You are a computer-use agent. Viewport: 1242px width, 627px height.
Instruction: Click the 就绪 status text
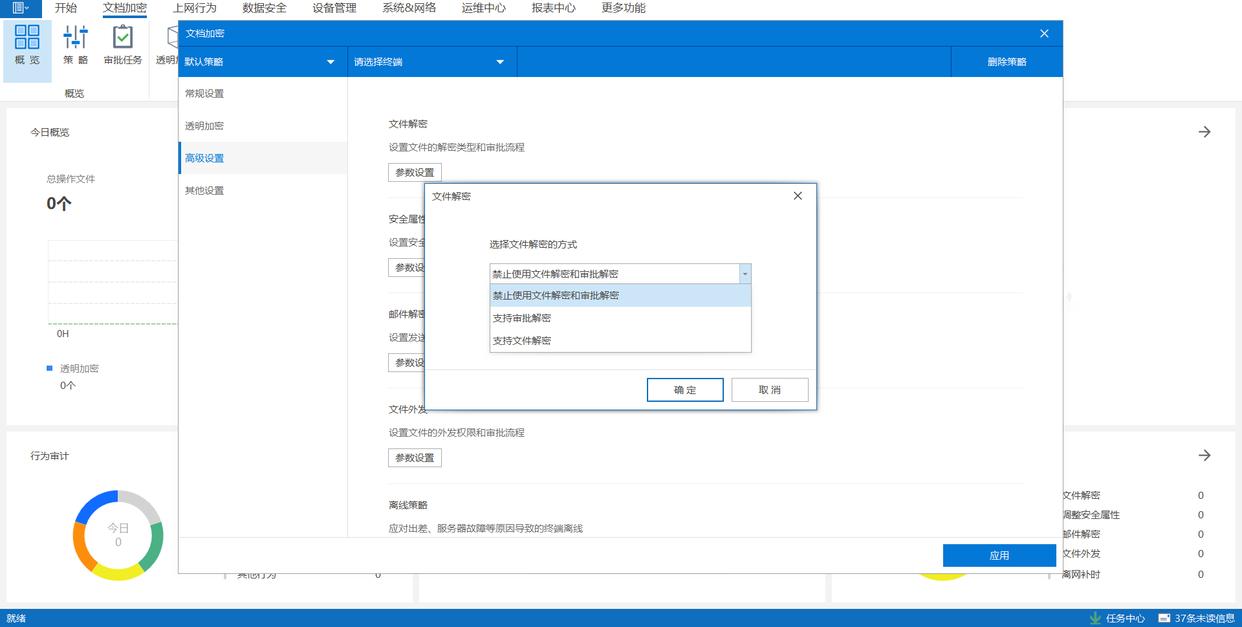pyautogui.click(x=16, y=618)
